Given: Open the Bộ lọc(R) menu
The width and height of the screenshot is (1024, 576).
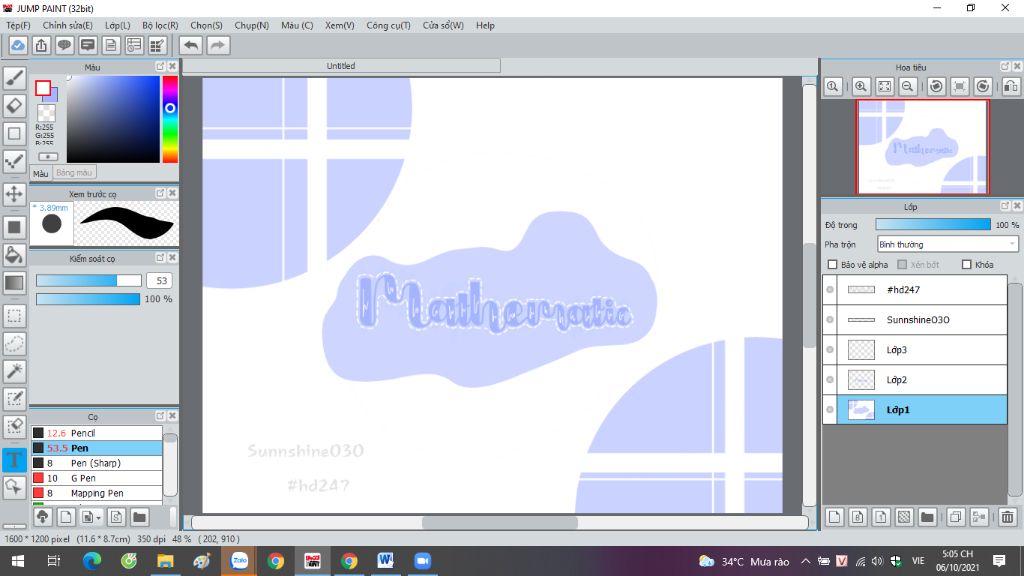Looking at the screenshot, I should pyautogui.click(x=160, y=25).
